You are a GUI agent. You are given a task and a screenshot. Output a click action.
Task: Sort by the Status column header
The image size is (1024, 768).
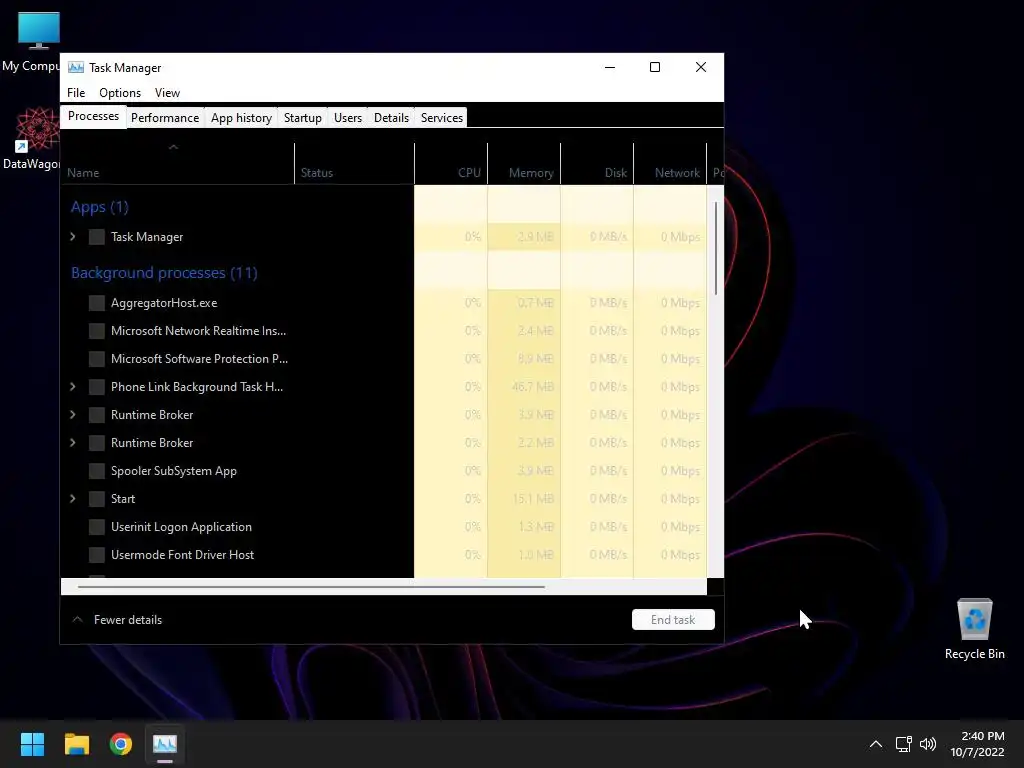point(354,163)
